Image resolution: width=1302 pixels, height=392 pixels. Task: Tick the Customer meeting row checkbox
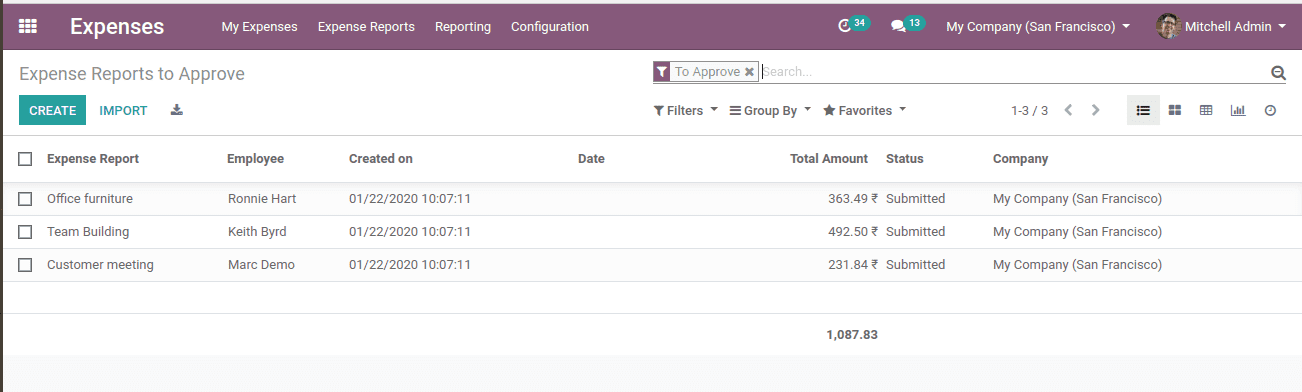coord(25,265)
